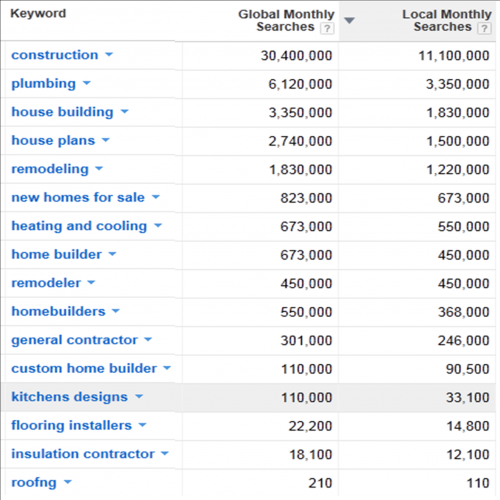This screenshot has width=500, height=500.
Task: Click the 14,800 local searches cell
Action: [468, 426]
